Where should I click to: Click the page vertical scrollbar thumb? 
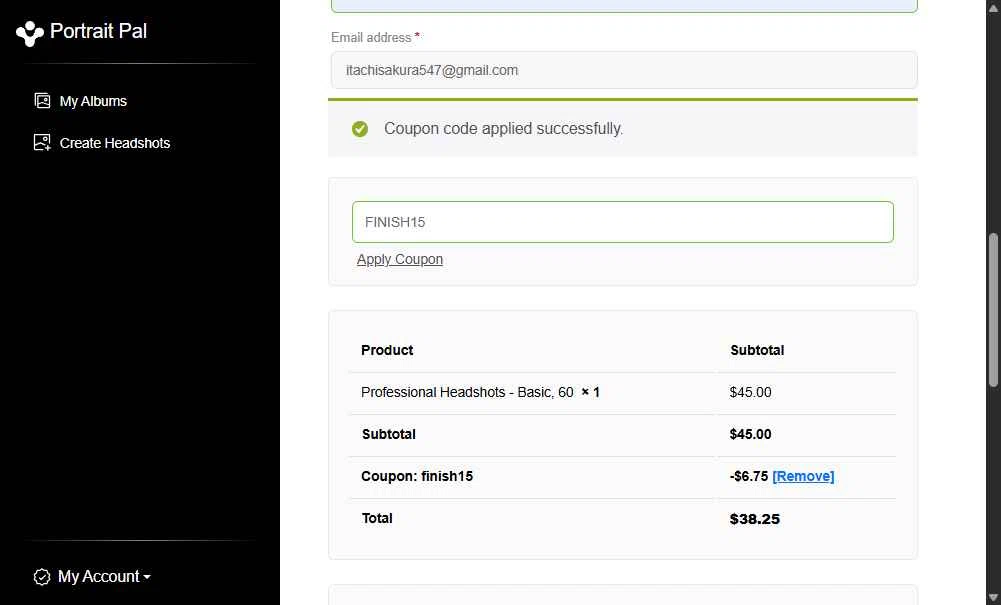(x=993, y=310)
